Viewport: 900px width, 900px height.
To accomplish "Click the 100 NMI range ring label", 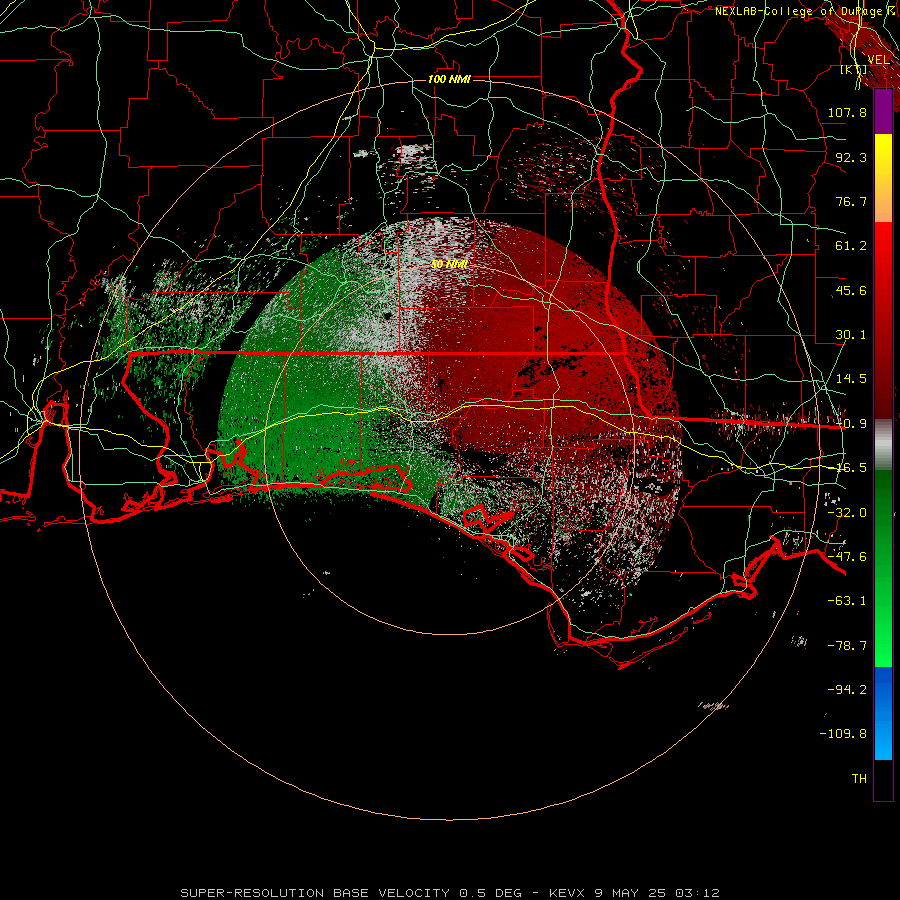I will pyautogui.click(x=449, y=79).
